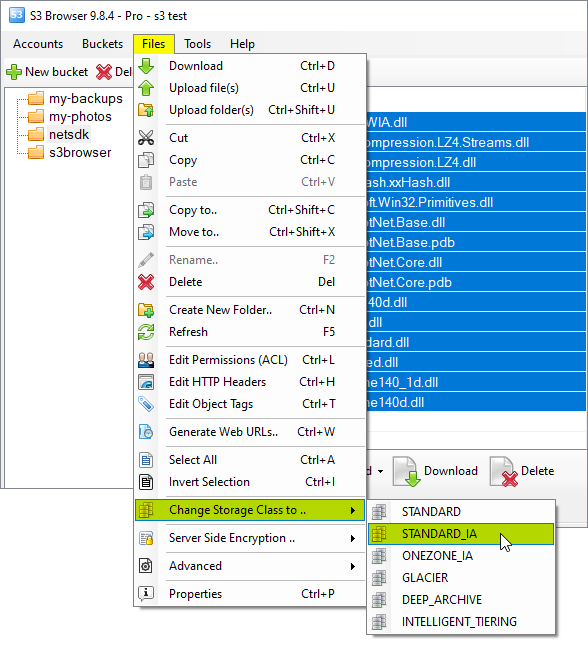The height and width of the screenshot is (652, 588).
Task: Click the green Refresh arrows icon
Action: click(146, 332)
